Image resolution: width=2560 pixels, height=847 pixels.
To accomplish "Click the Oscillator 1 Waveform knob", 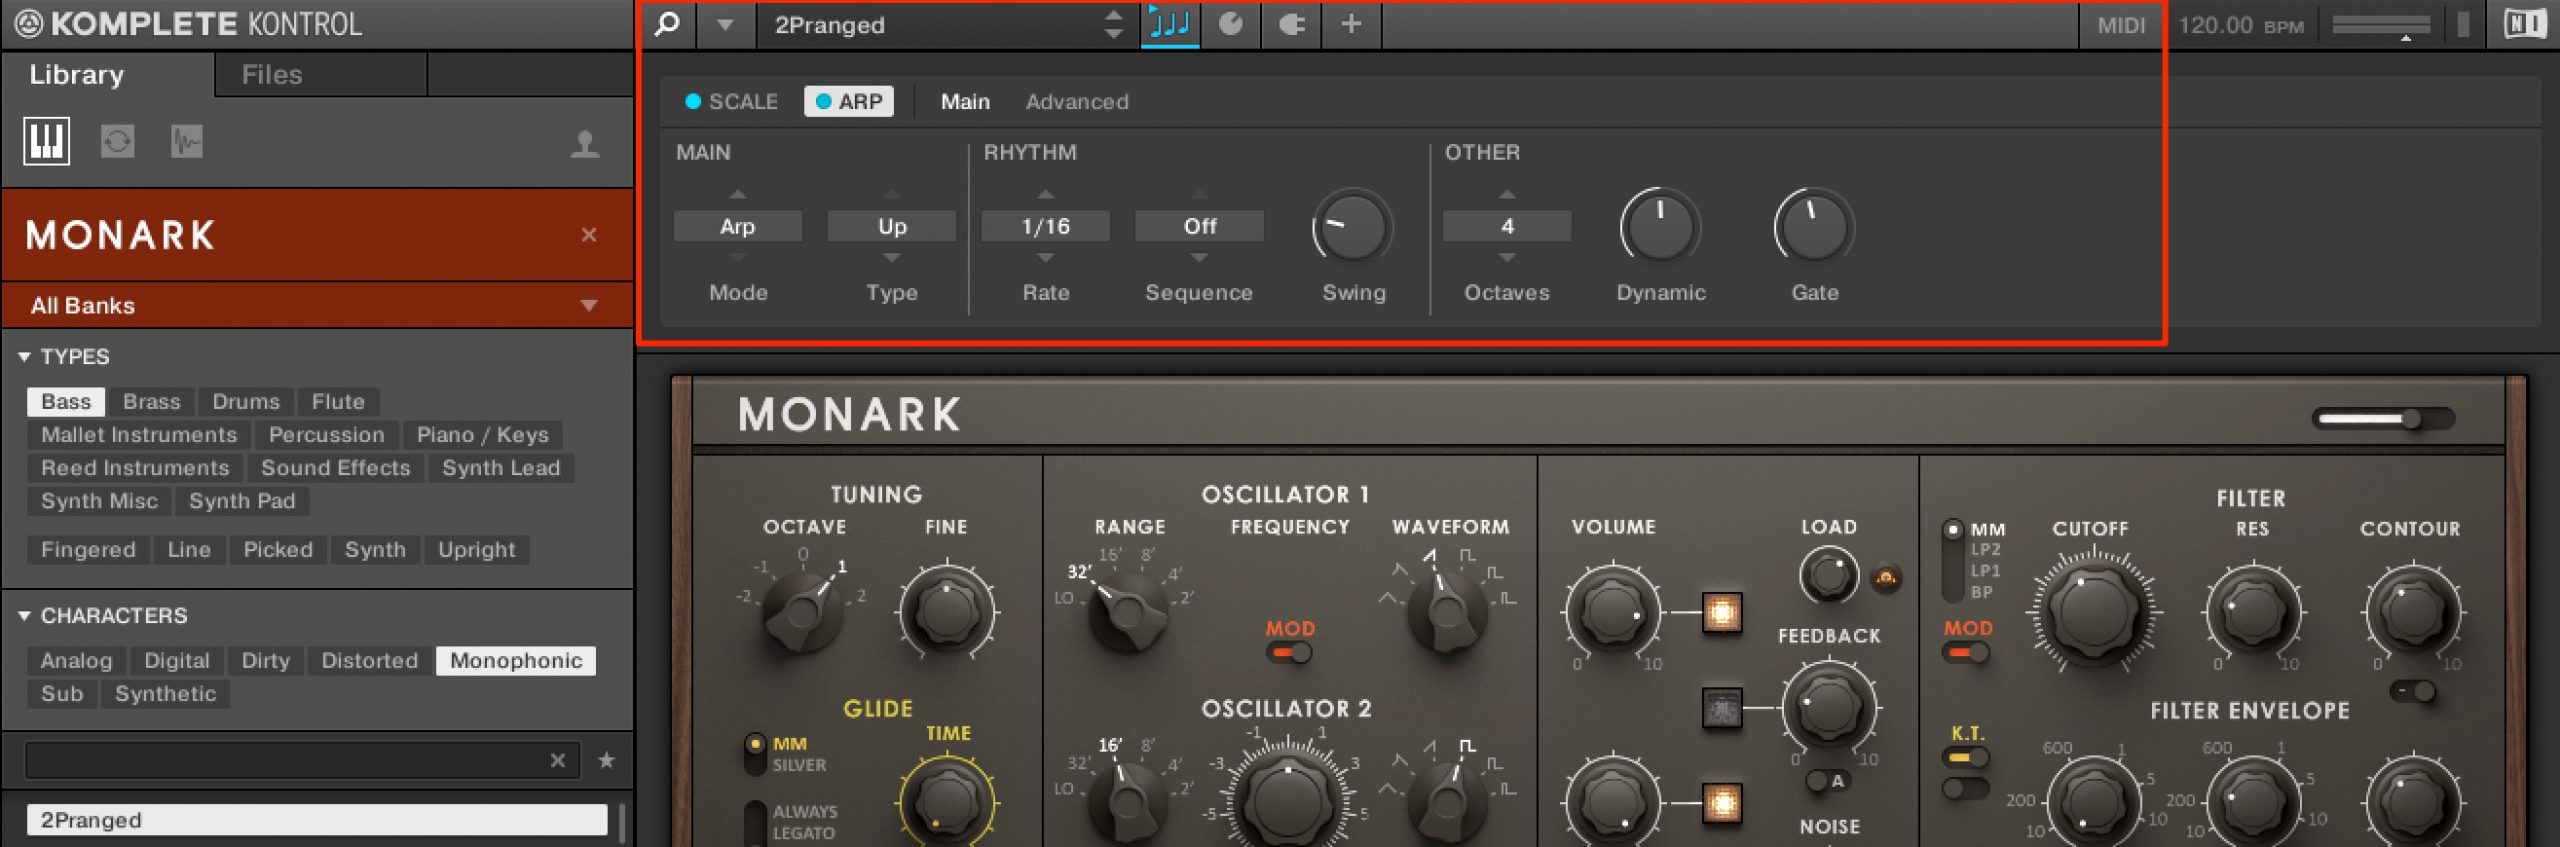I will [1447, 610].
